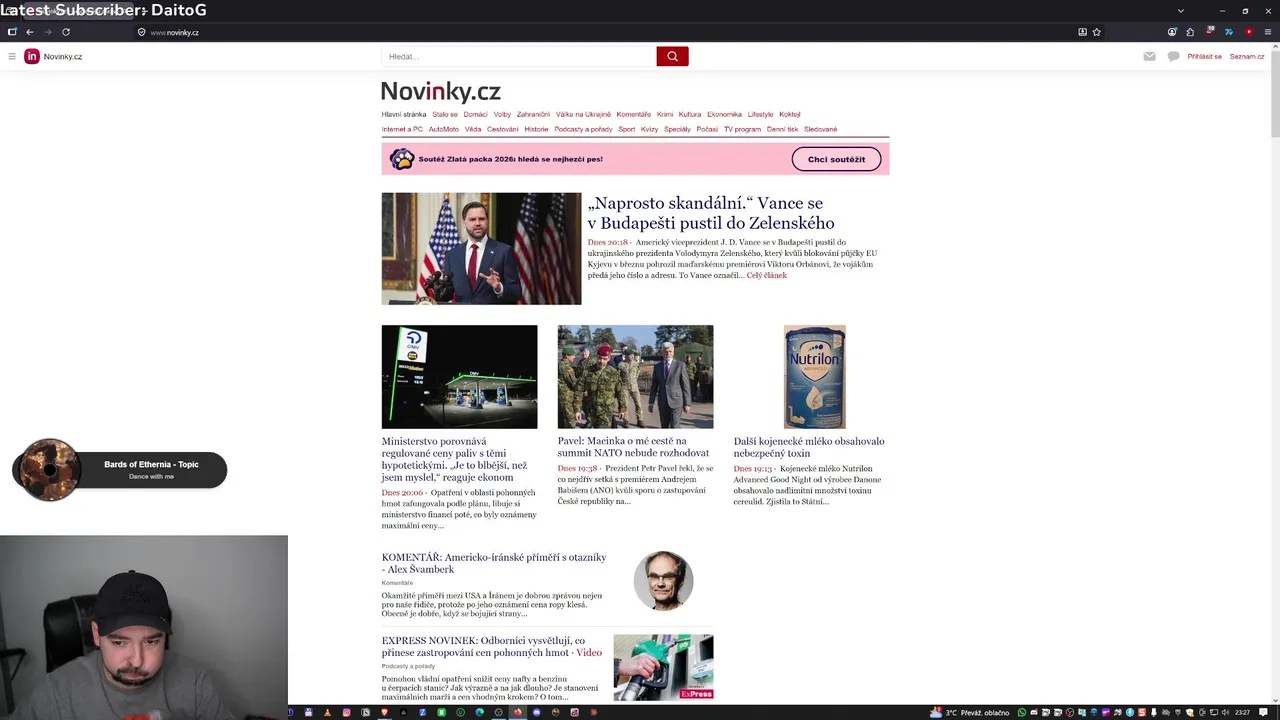The width and height of the screenshot is (1280, 720).
Task: Click the page vertical scrollbar
Action: click(1275, 375)
